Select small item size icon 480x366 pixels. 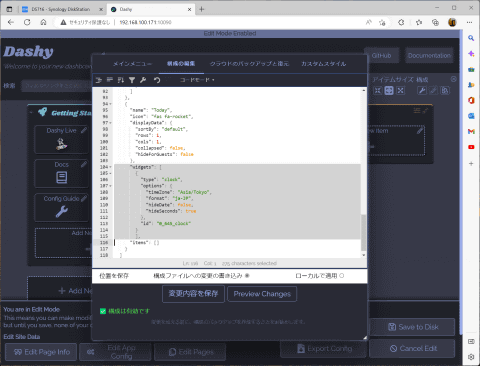click(378, 90)
